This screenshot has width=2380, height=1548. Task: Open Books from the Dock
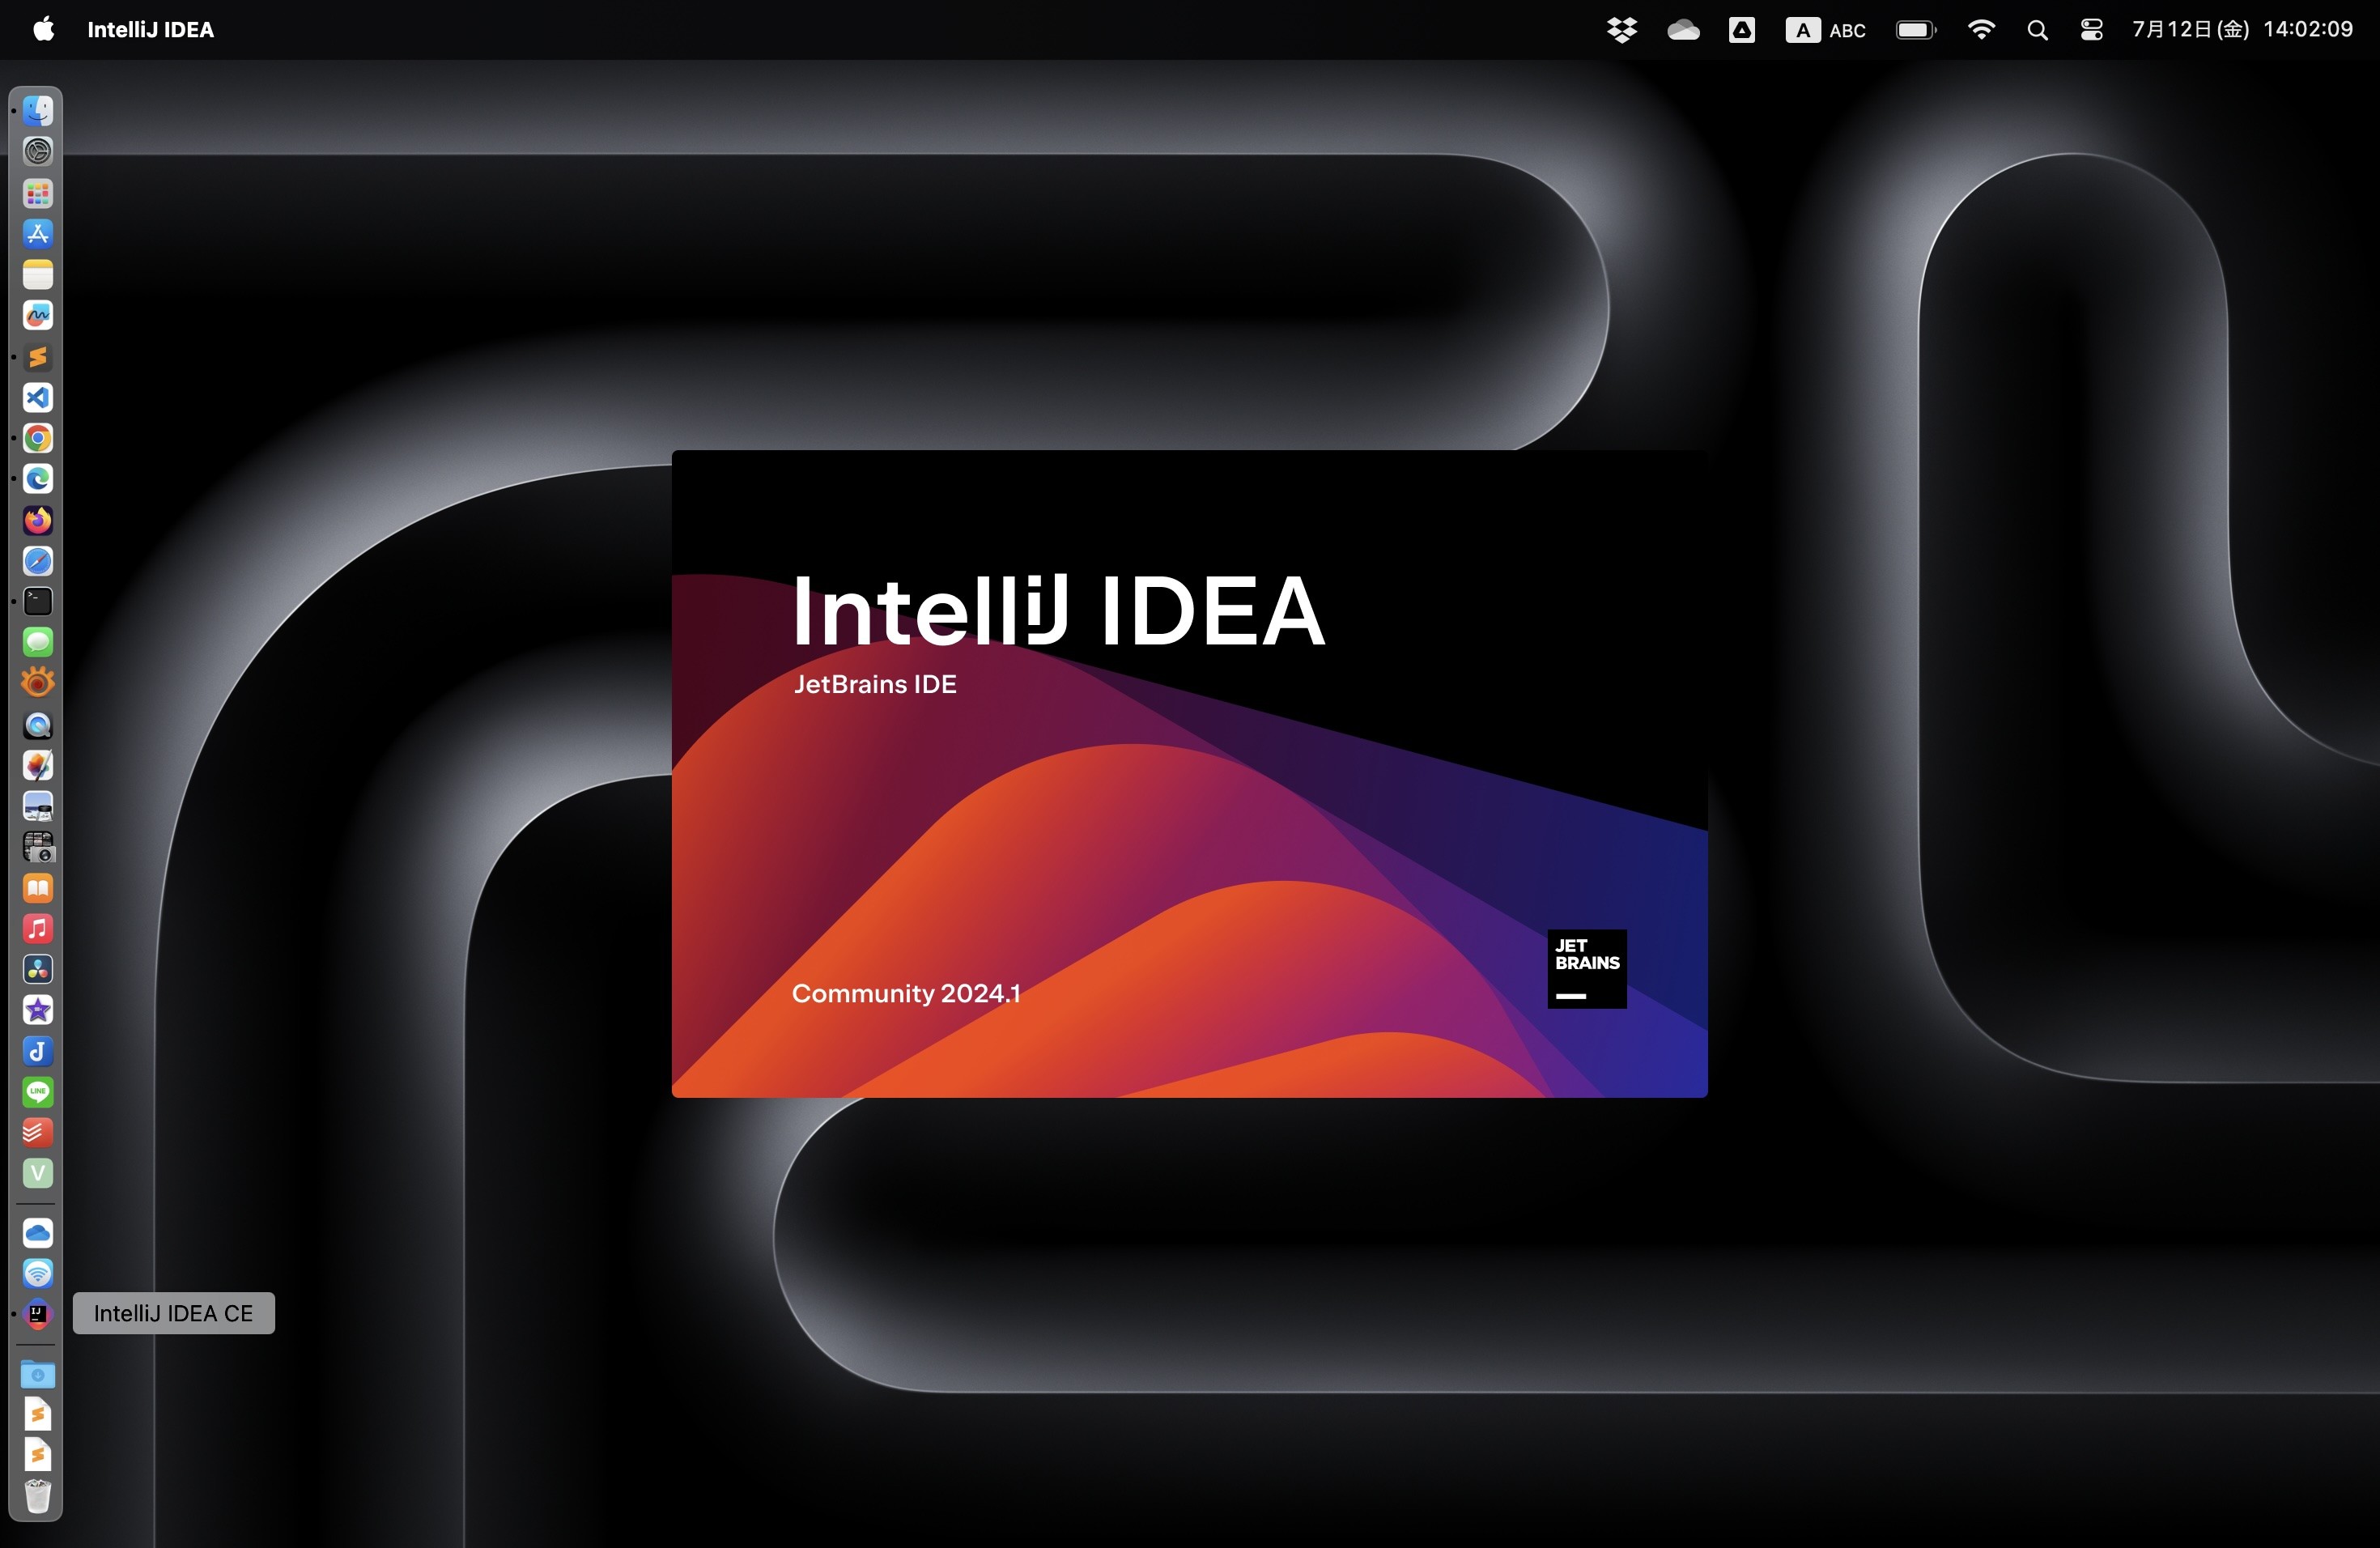[x=38, y=888]
